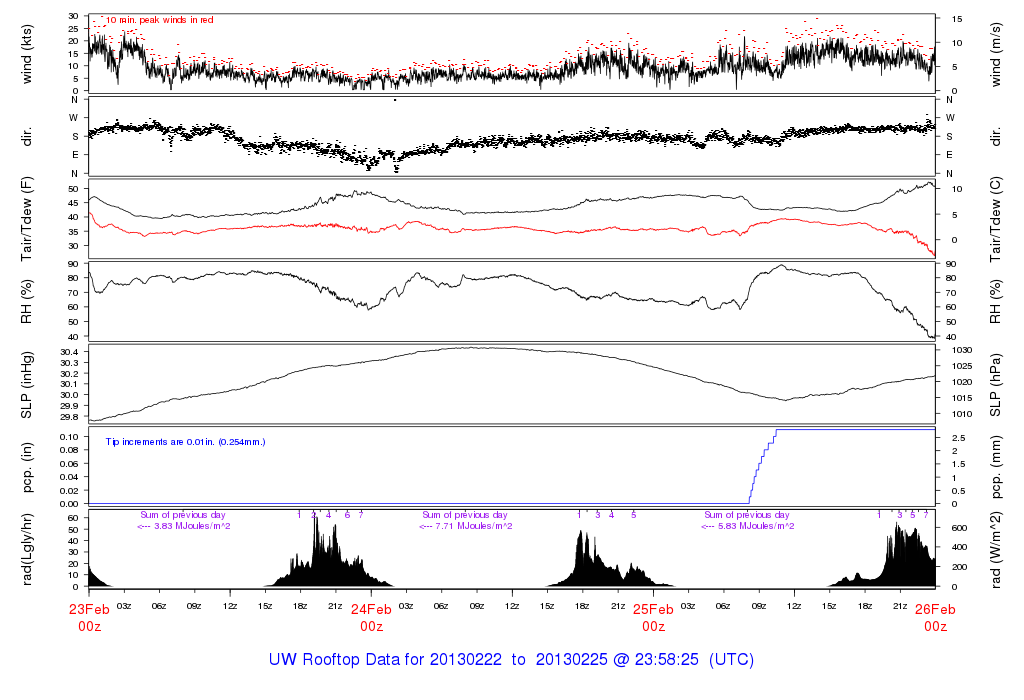
Task: Click the 'wind (m/s)' axis label
Action: [995, 54]
